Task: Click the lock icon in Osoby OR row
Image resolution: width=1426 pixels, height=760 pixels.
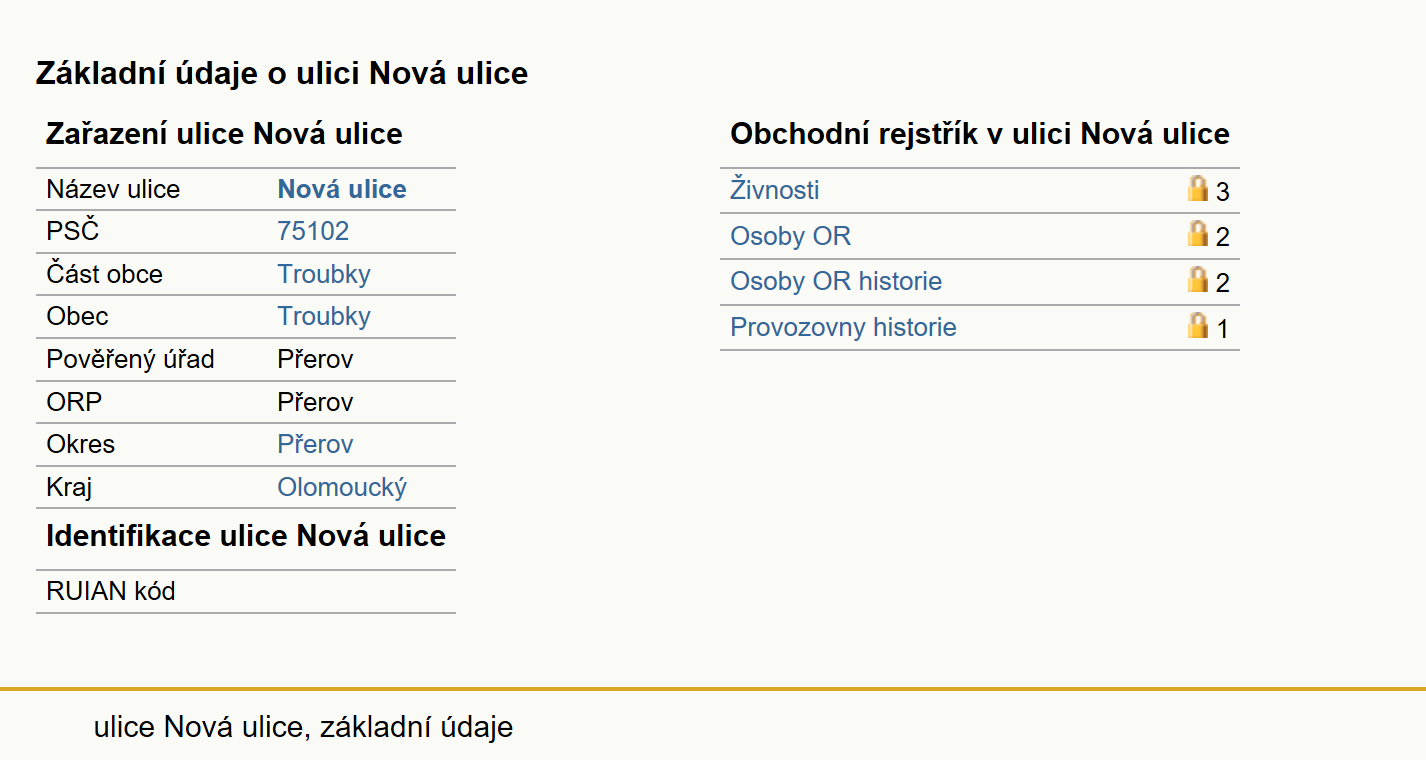Action: click(x=1197, y=234)
